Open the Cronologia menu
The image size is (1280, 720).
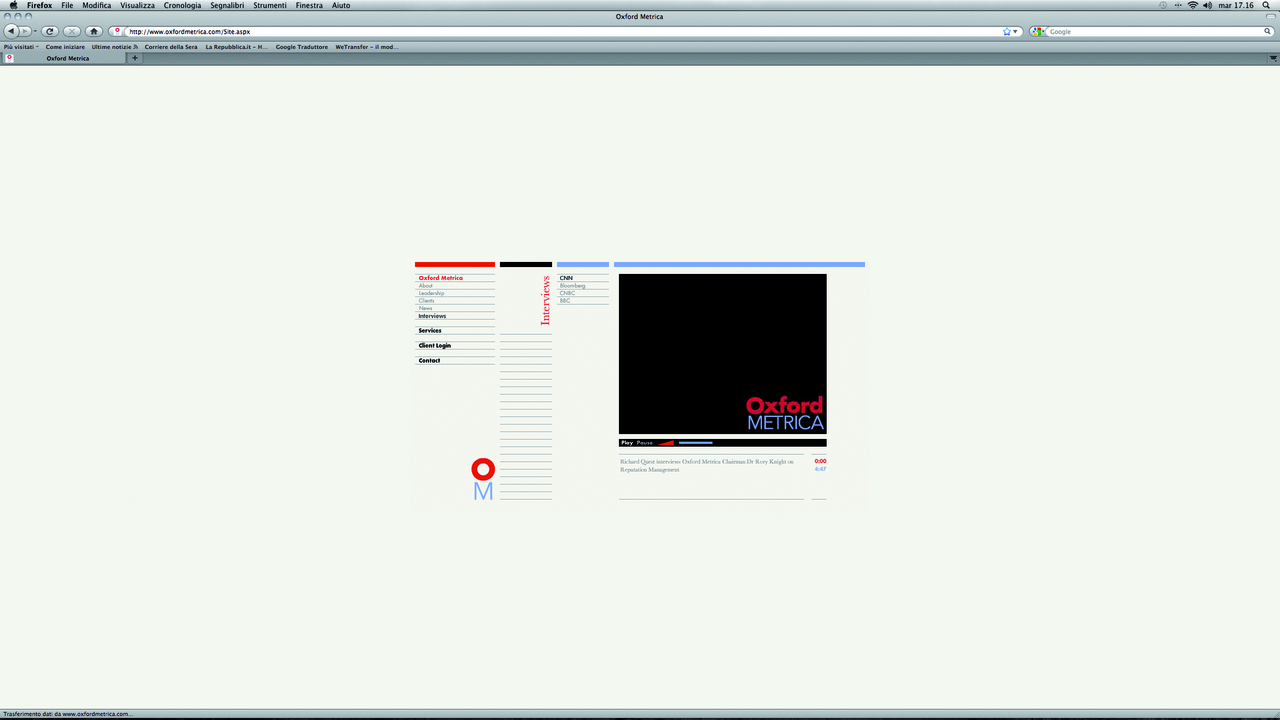point(183,5)
